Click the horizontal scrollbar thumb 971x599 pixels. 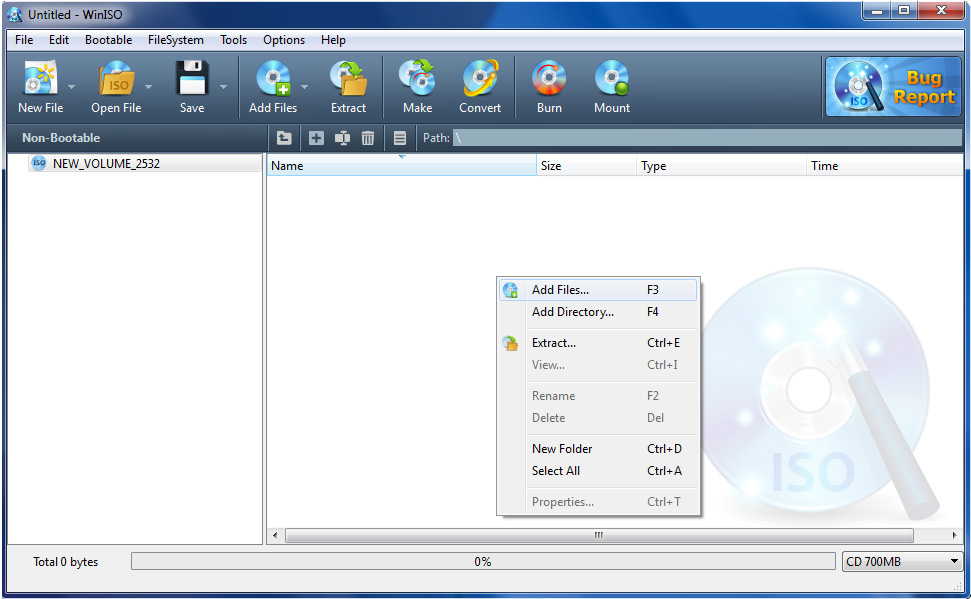coord(599,535)
